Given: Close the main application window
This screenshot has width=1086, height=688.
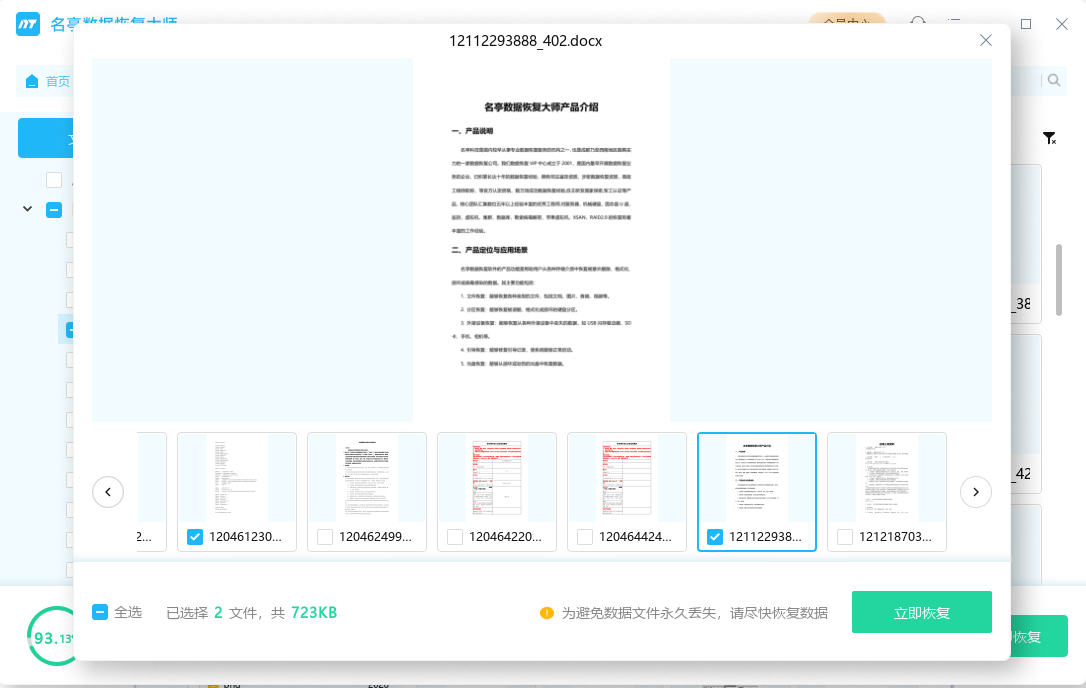Looking at the screenshot, I should tap(1062, 24).
